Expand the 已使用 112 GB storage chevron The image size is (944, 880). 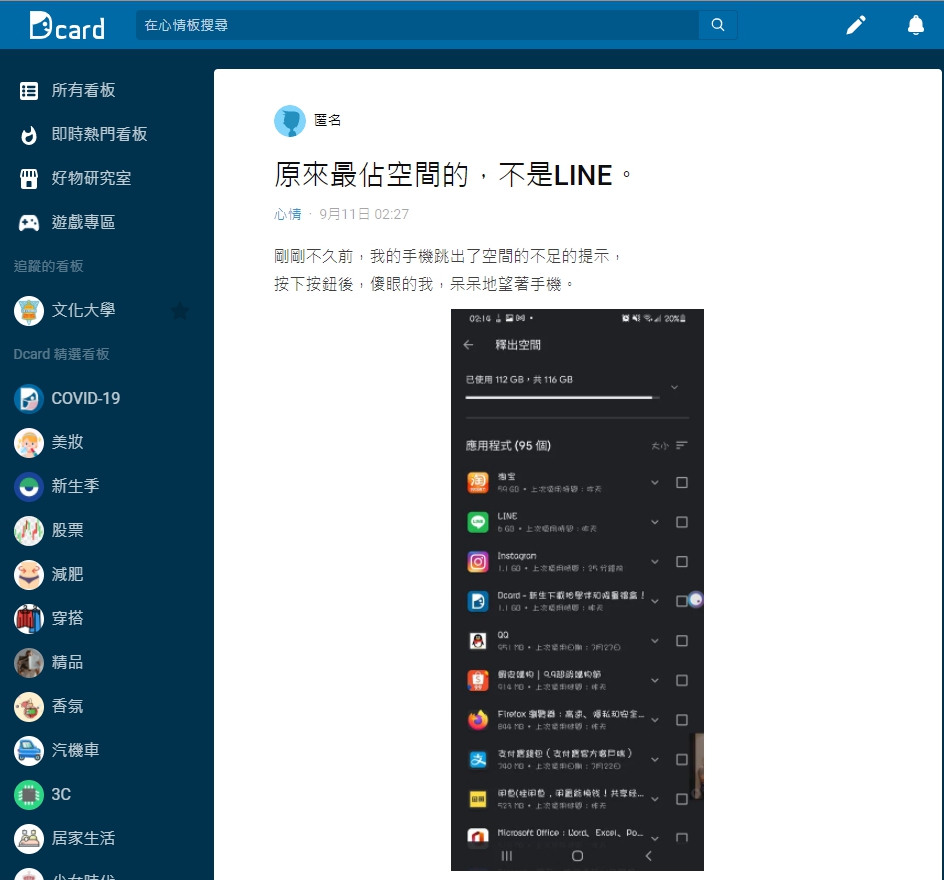[674, 387]
